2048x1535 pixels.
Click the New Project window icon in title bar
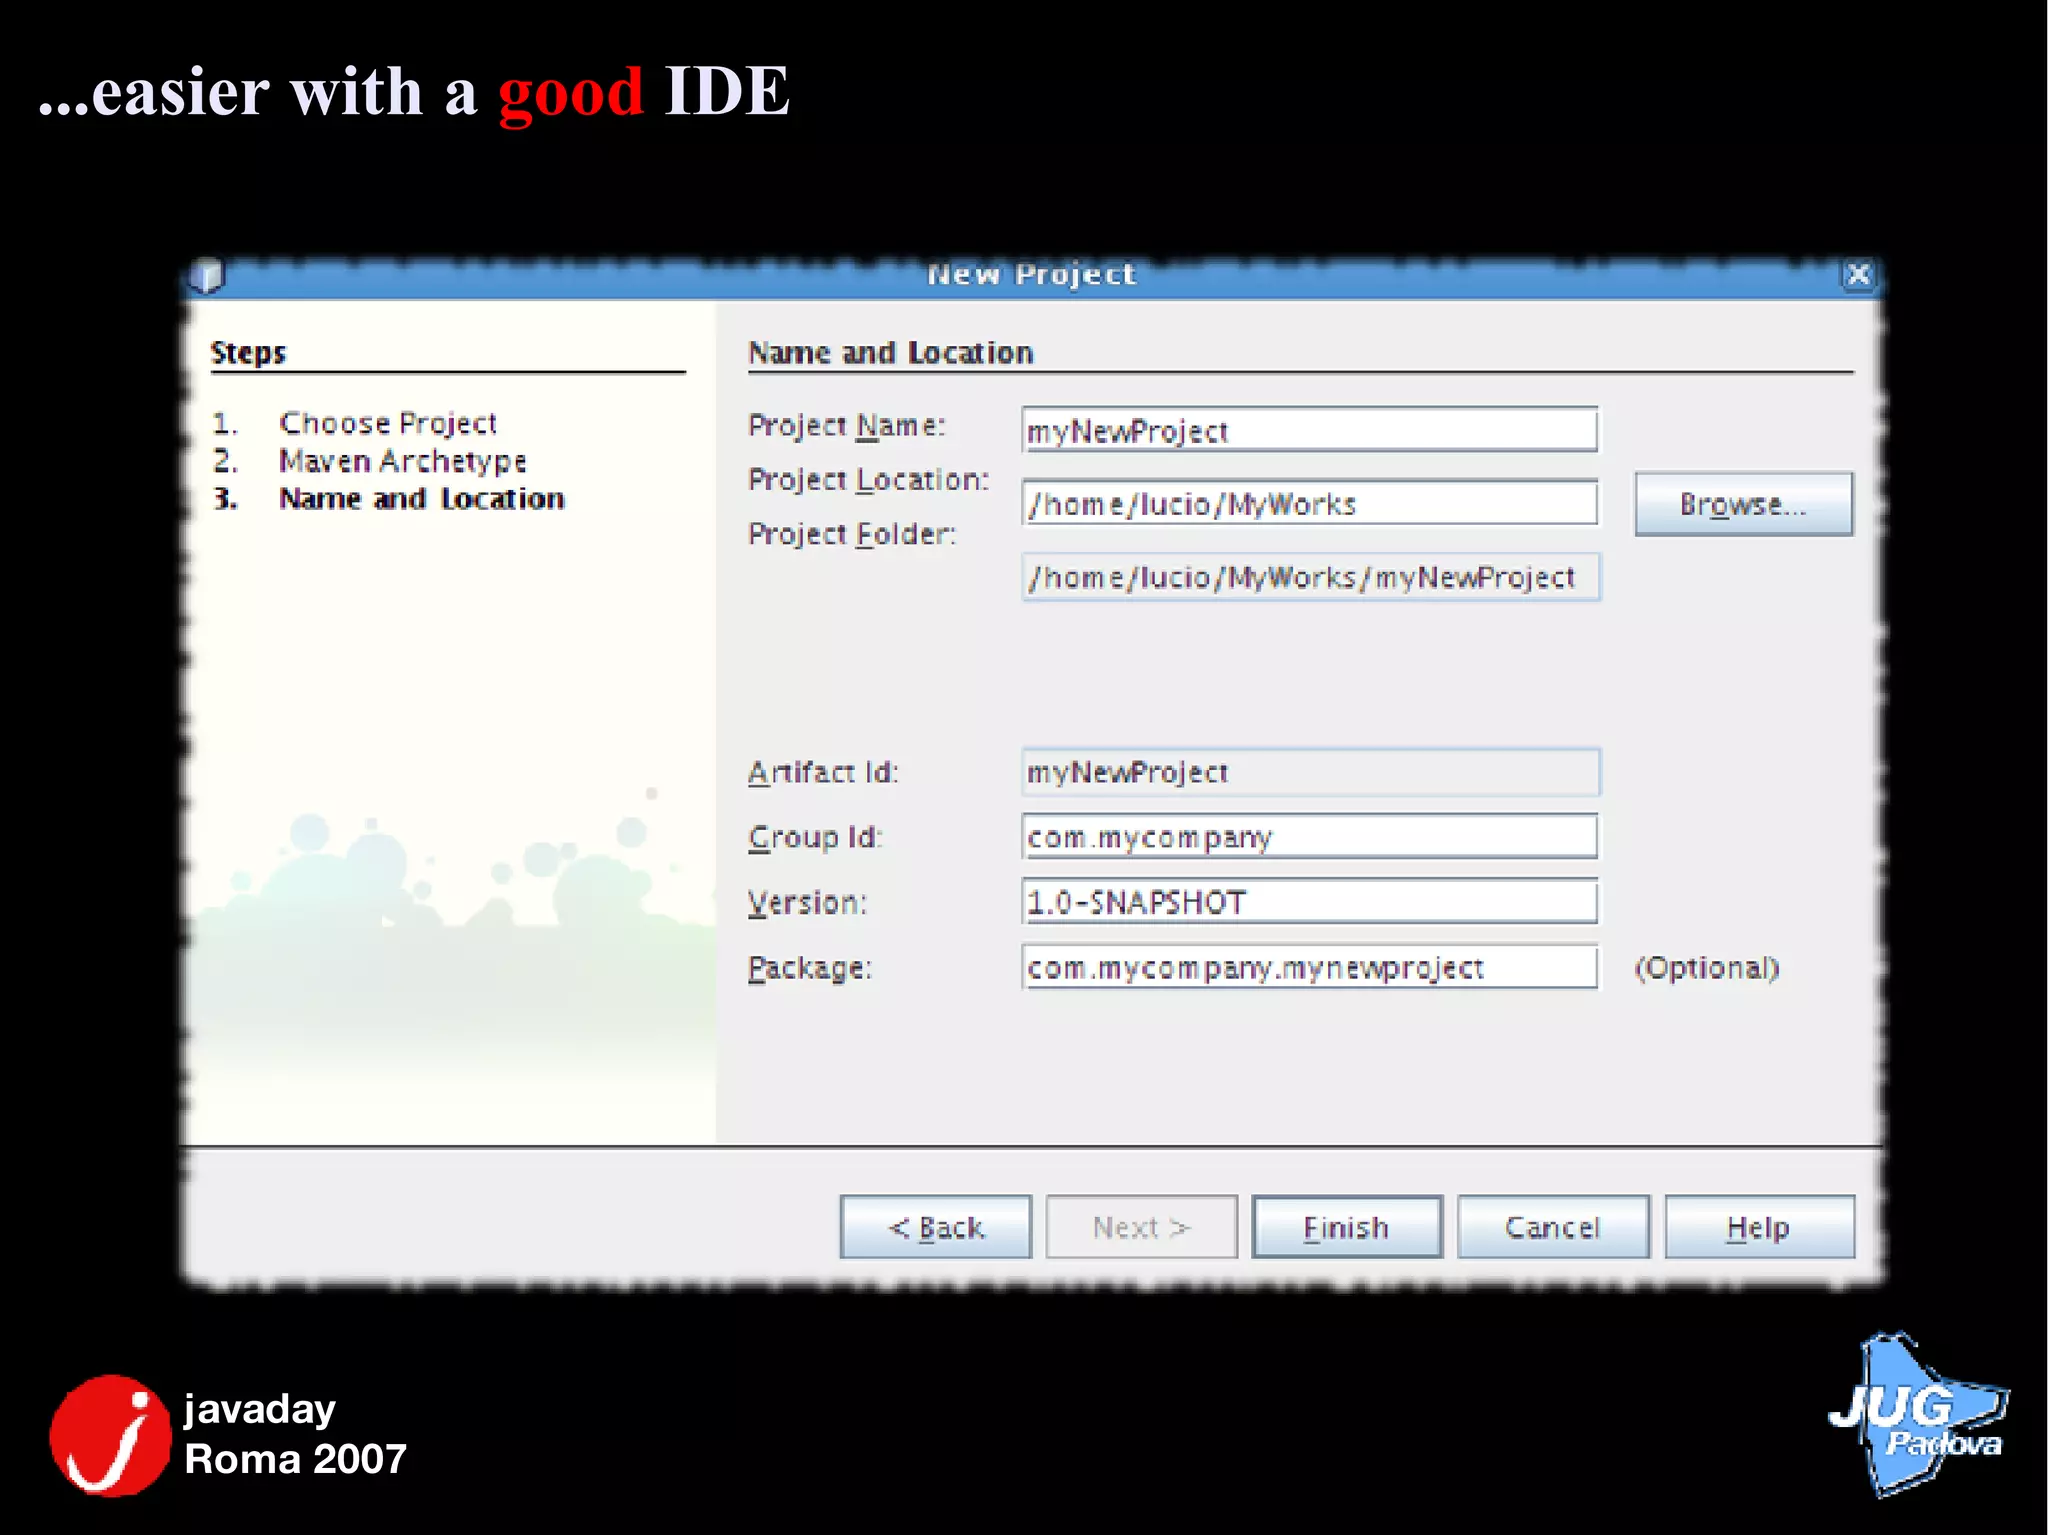tap(208, 275)
